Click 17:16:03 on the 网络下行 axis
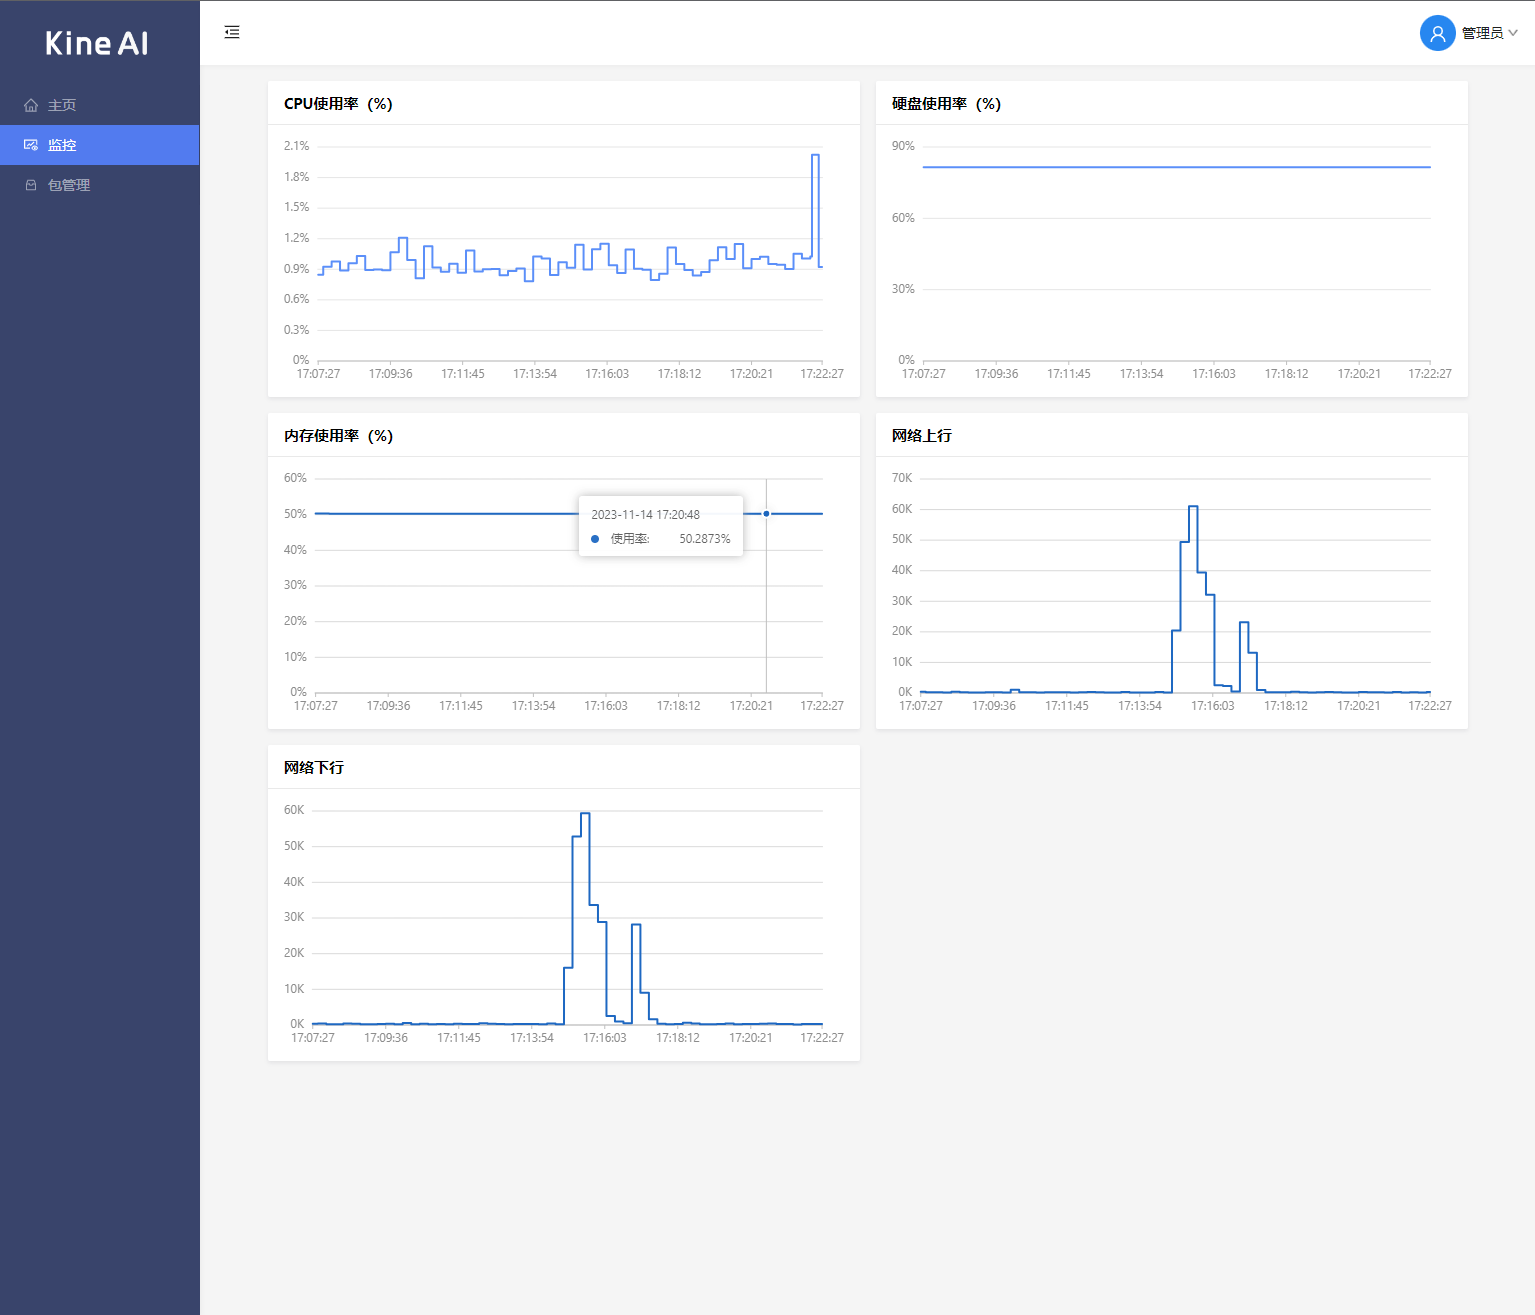This screenshot has width=1535, height=1315. pyautogui.click(x=605, y=1038)
